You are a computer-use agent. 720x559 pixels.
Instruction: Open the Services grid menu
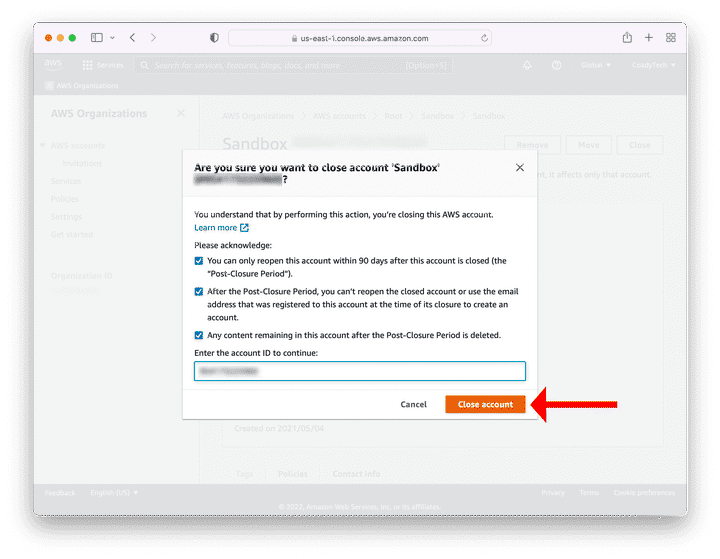tap(103, 65)
